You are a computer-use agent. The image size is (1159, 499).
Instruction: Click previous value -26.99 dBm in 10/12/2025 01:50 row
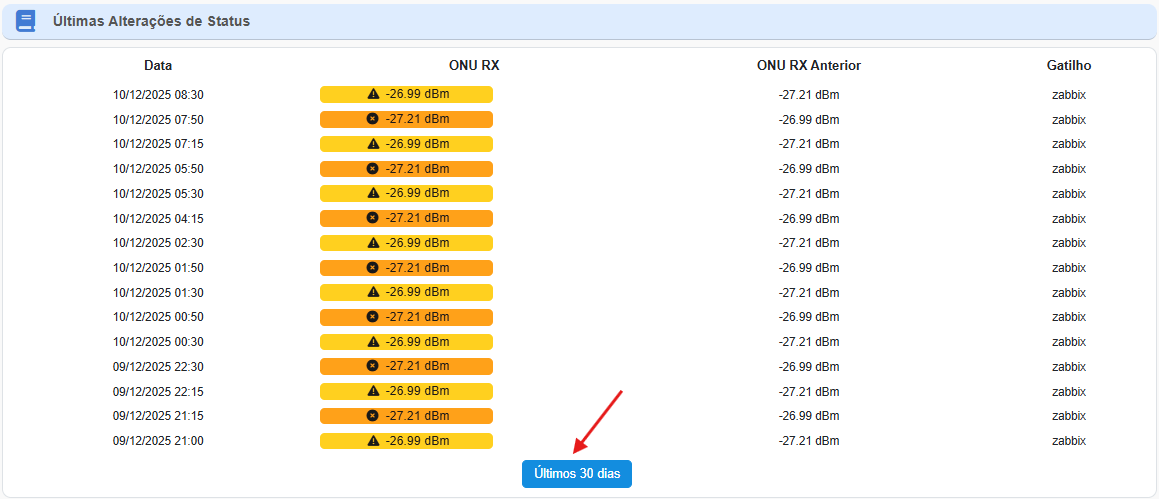[x=809, y=268]
